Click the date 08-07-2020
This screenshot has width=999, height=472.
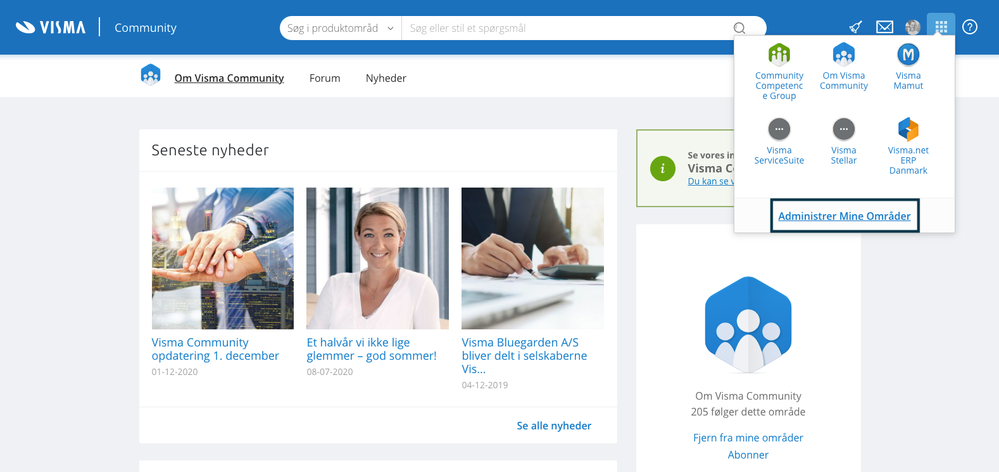(329, 371)
